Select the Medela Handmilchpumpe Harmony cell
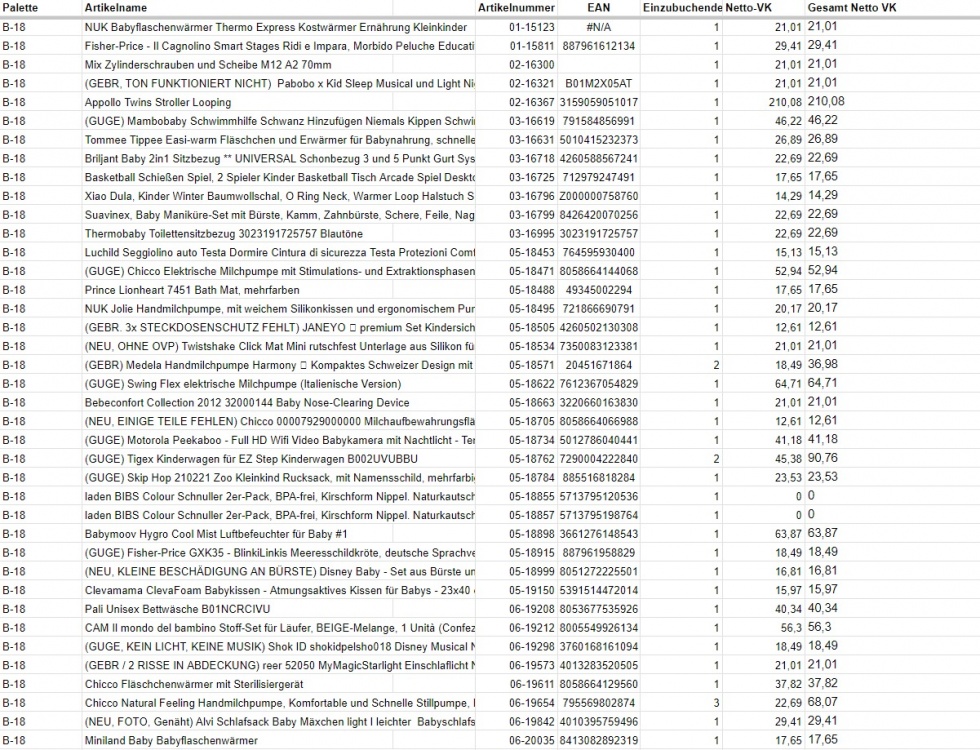This screenshot has width=980, height=750. (279, 364)
